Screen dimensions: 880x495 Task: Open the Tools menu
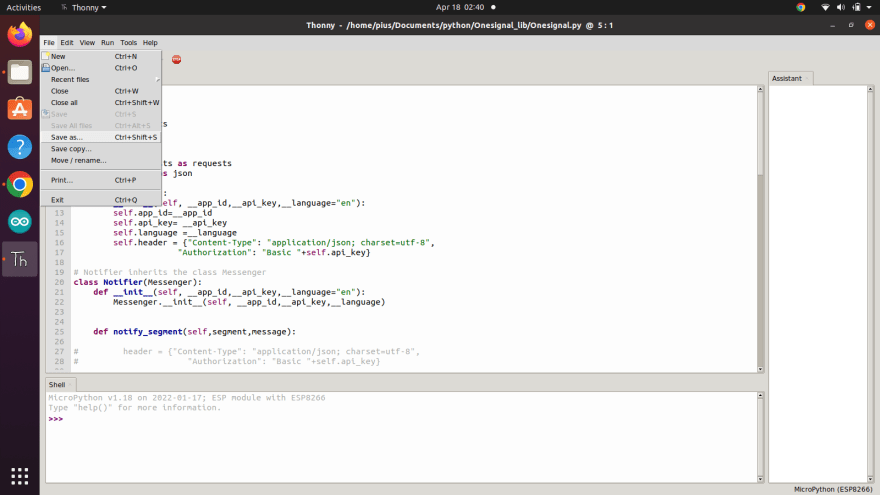(128, 43)
